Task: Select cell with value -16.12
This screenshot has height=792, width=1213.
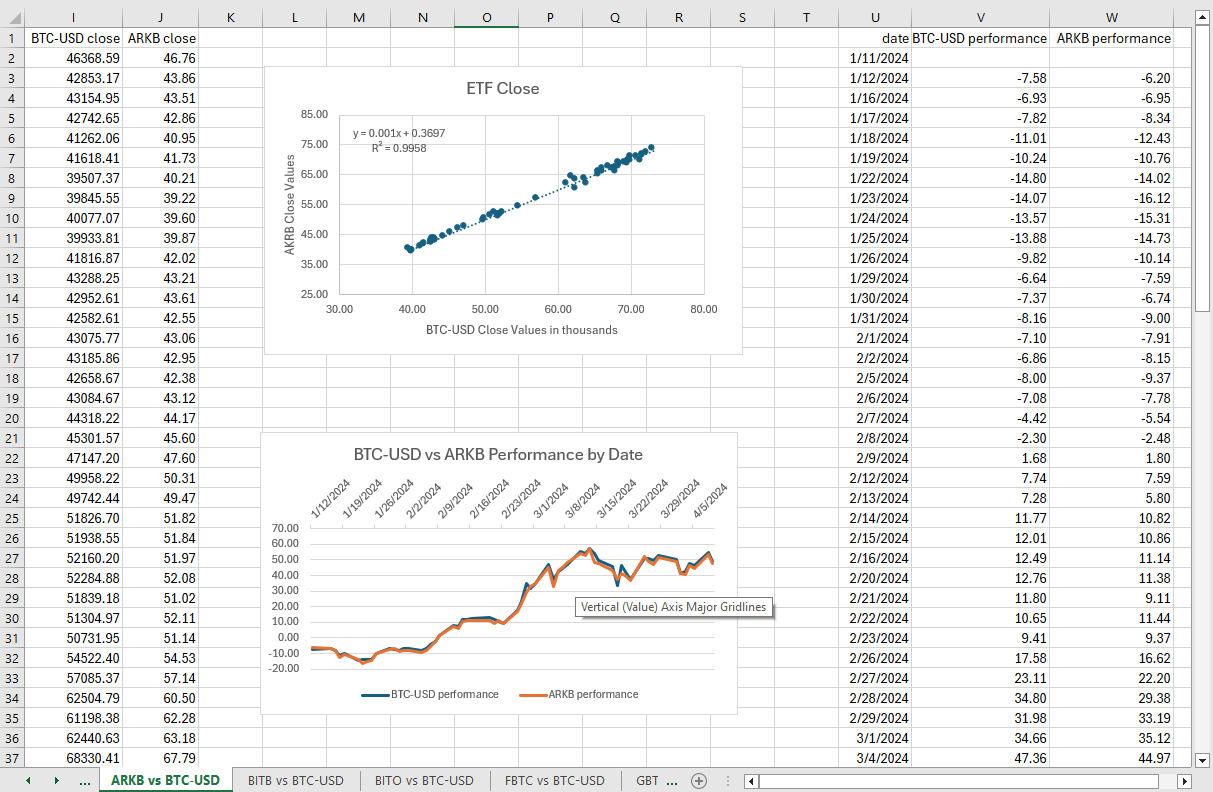Action: point(1111,198)
